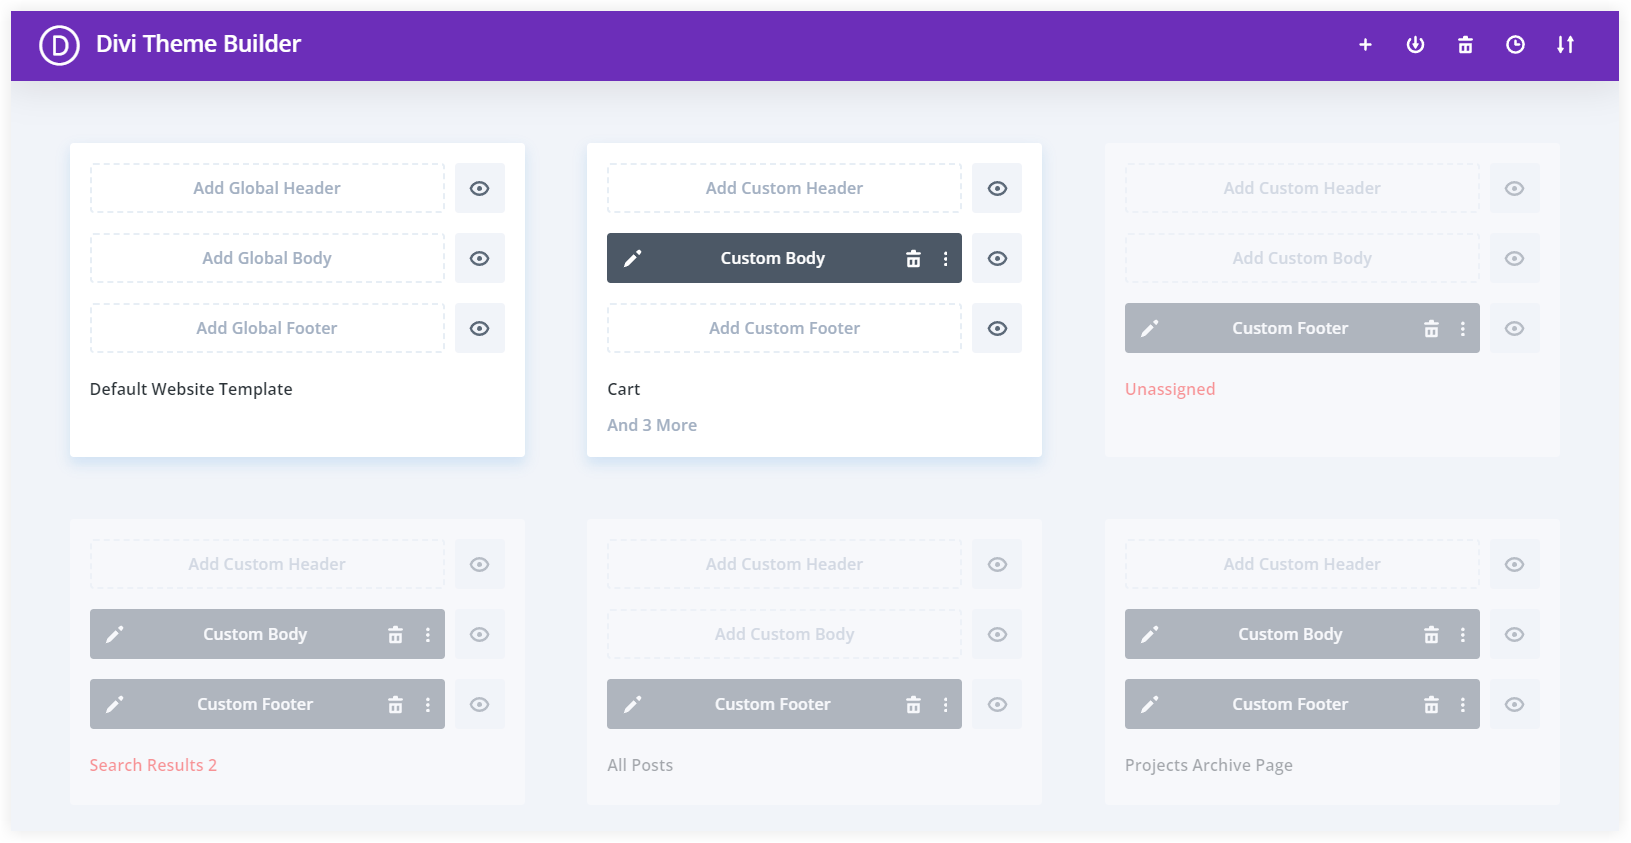Click the Search Results 2 template name
The image size is (1631, 843).
click(x=153, y=765)
